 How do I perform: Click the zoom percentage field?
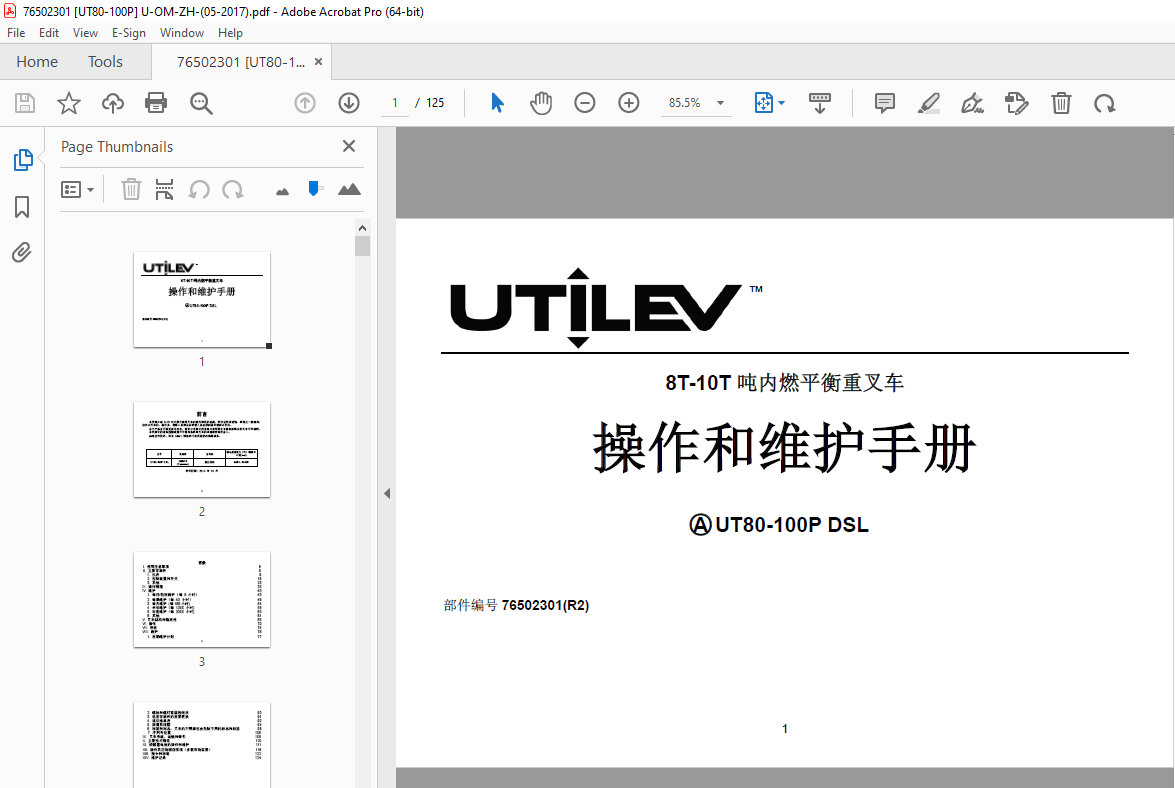(x=685, y=103)
